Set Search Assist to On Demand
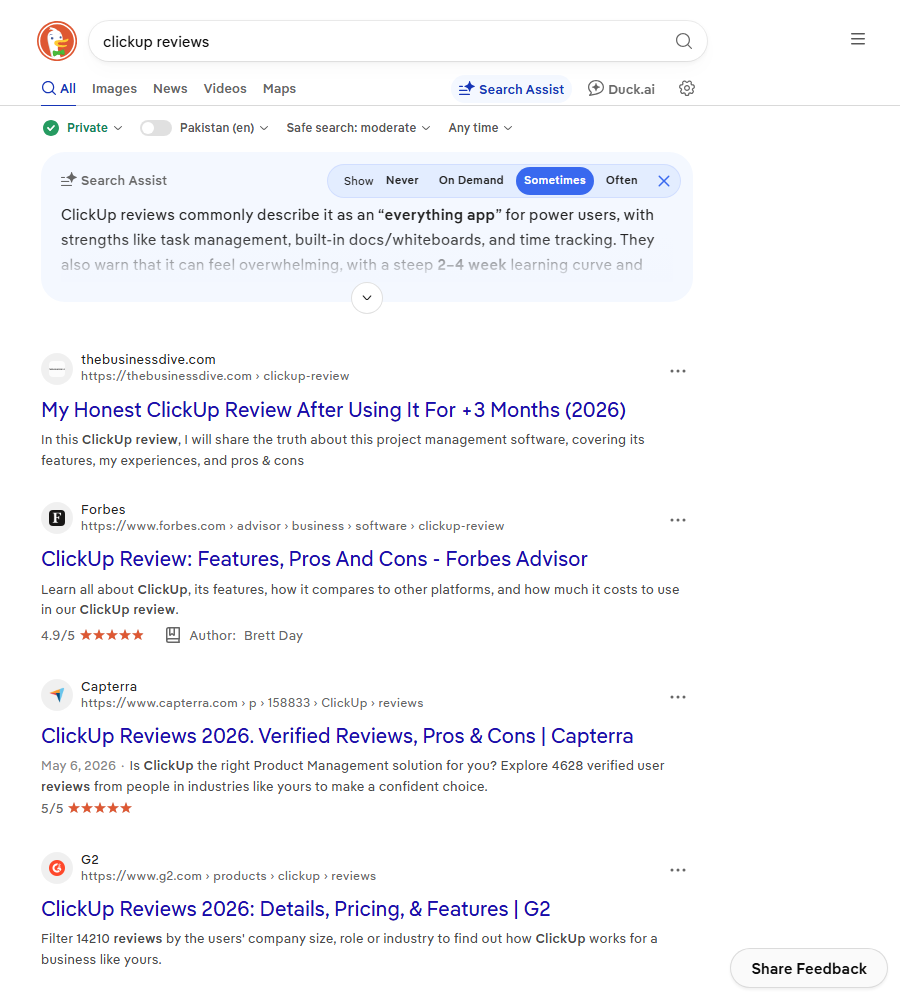 point(471,180)
